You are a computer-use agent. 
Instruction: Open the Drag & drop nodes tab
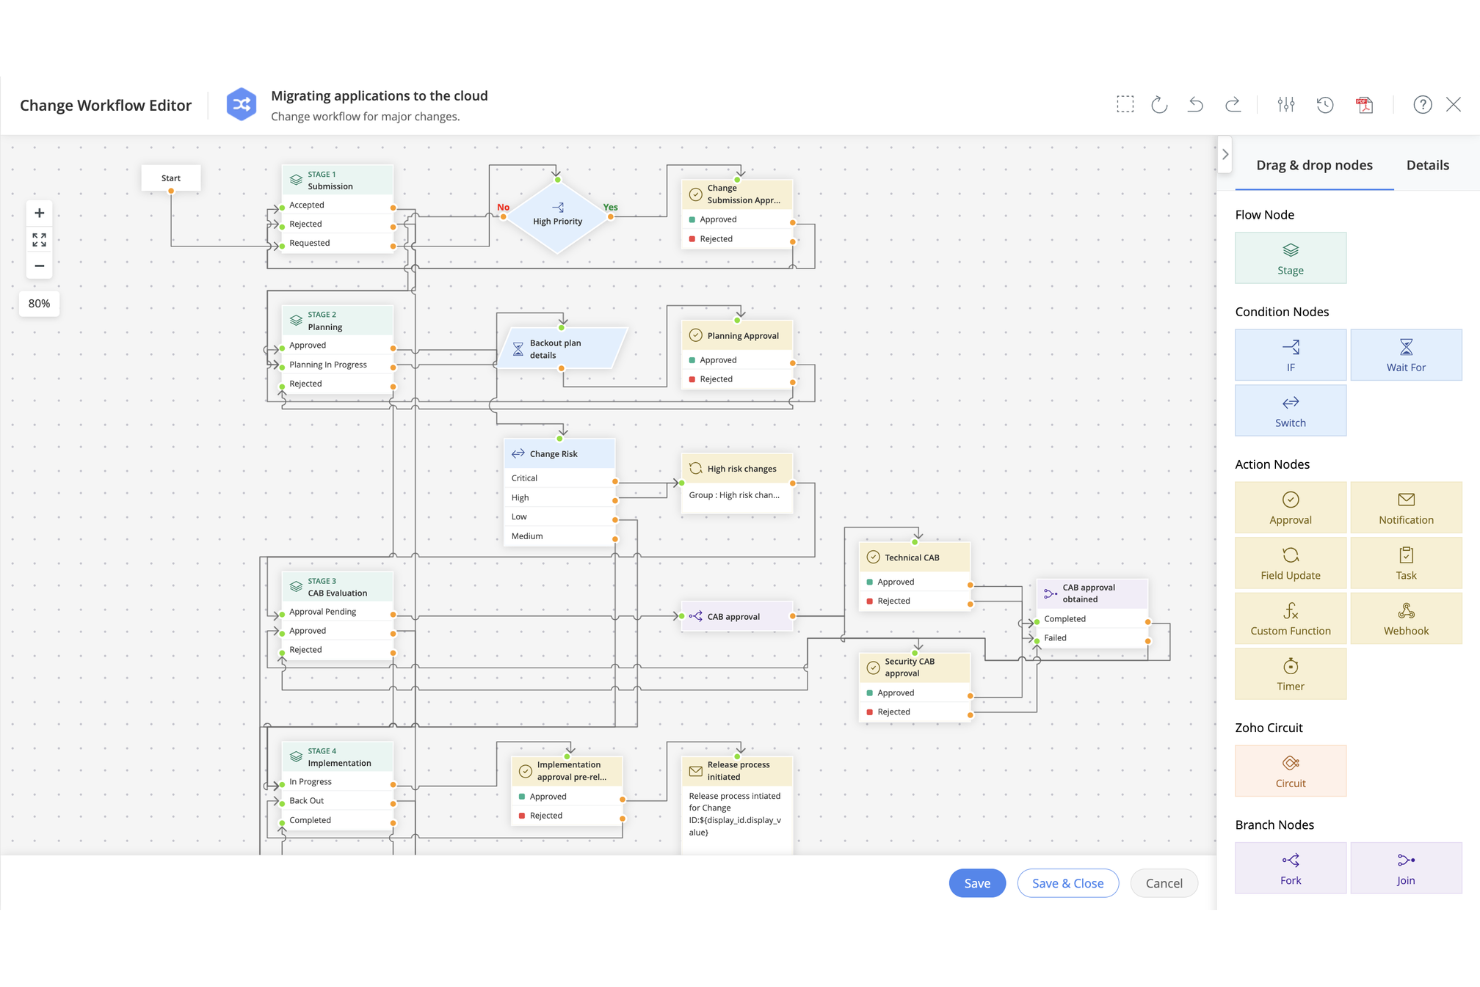1314,165
